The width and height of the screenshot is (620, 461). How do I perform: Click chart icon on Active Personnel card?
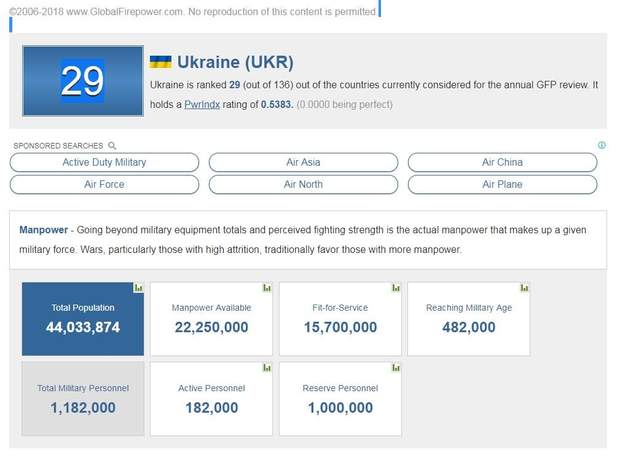pos(267,368)
